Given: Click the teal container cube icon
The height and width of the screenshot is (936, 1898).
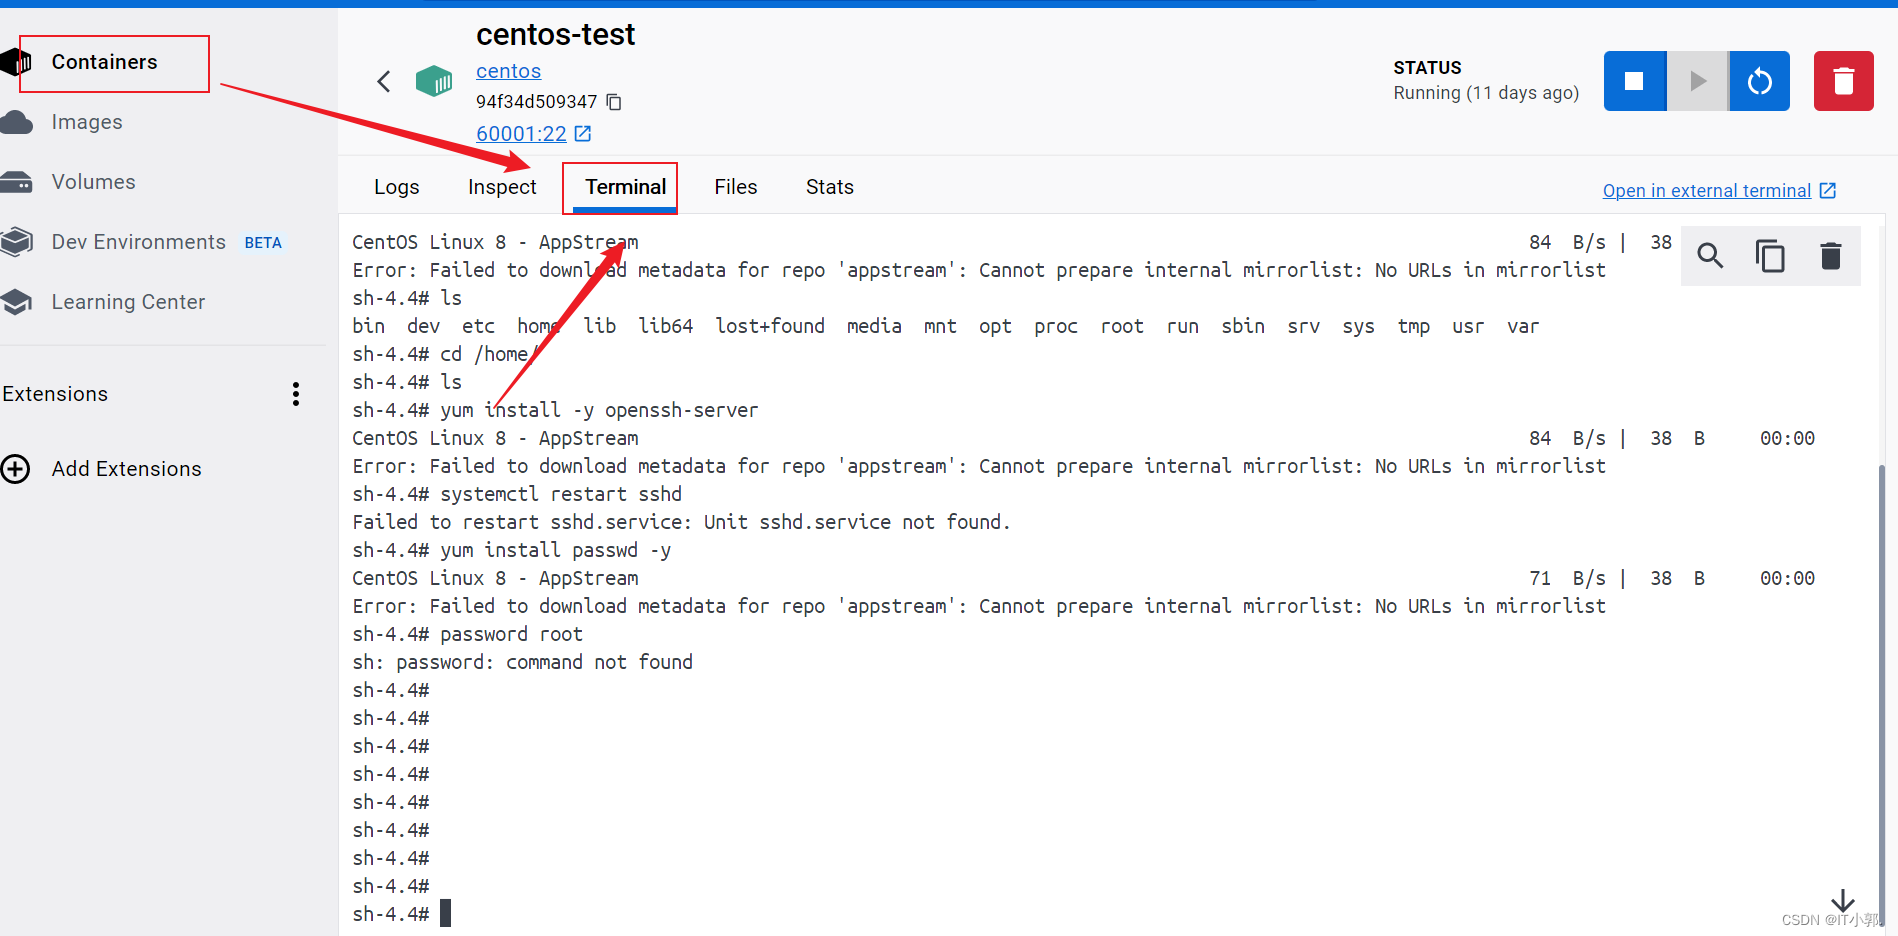Looking at the screenshot, I should (434, 81).
